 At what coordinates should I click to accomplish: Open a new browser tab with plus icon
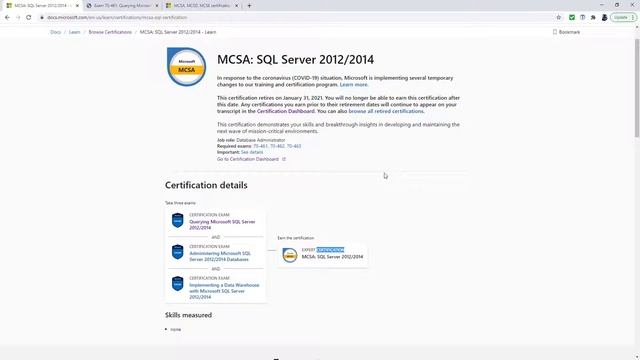tap(249, 6)
